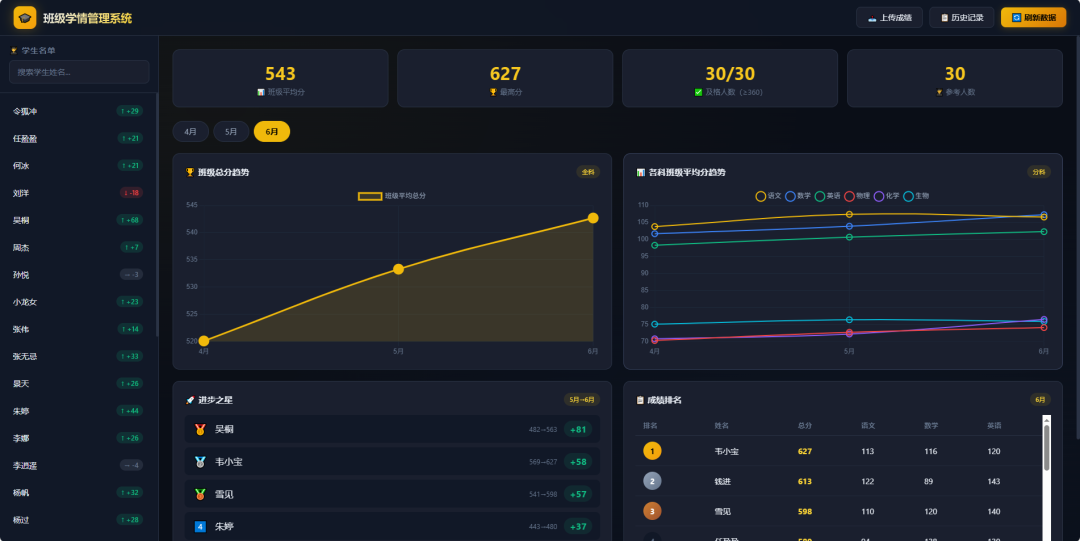The image size is (1080, 541).
Task: Select student 周杰 in the list
Action: pyautogui.click(x=78, y=247)
